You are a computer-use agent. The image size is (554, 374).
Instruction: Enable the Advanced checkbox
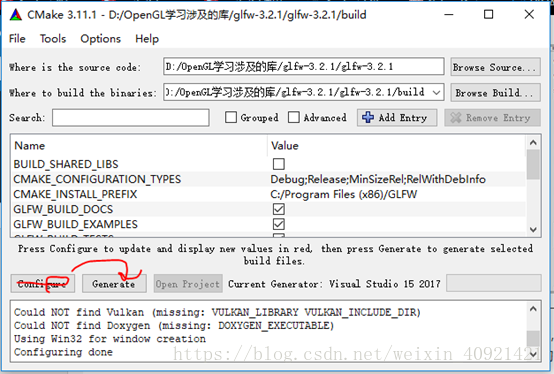(x=294, y=117)
